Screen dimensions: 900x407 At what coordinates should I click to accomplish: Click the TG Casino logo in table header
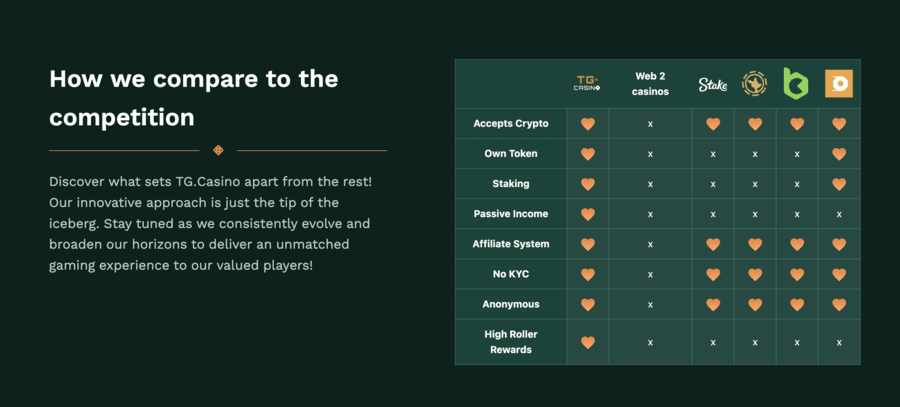(587, 84)
